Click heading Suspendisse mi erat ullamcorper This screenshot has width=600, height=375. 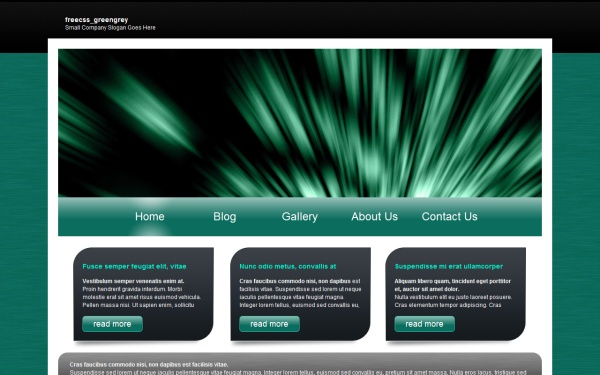pos(449,266)
